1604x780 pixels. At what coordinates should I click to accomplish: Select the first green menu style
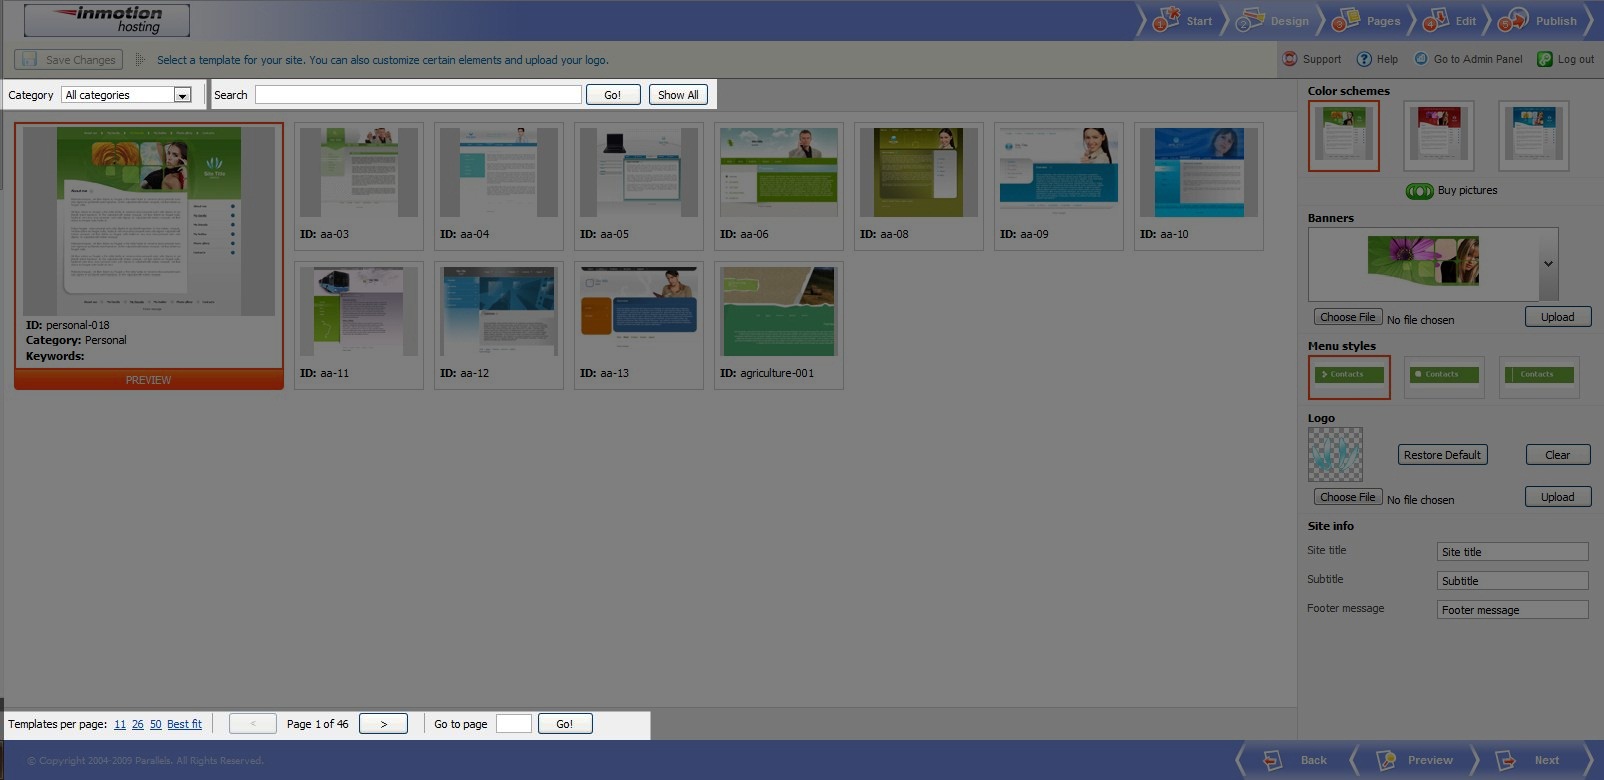(x=1349, y=376)
